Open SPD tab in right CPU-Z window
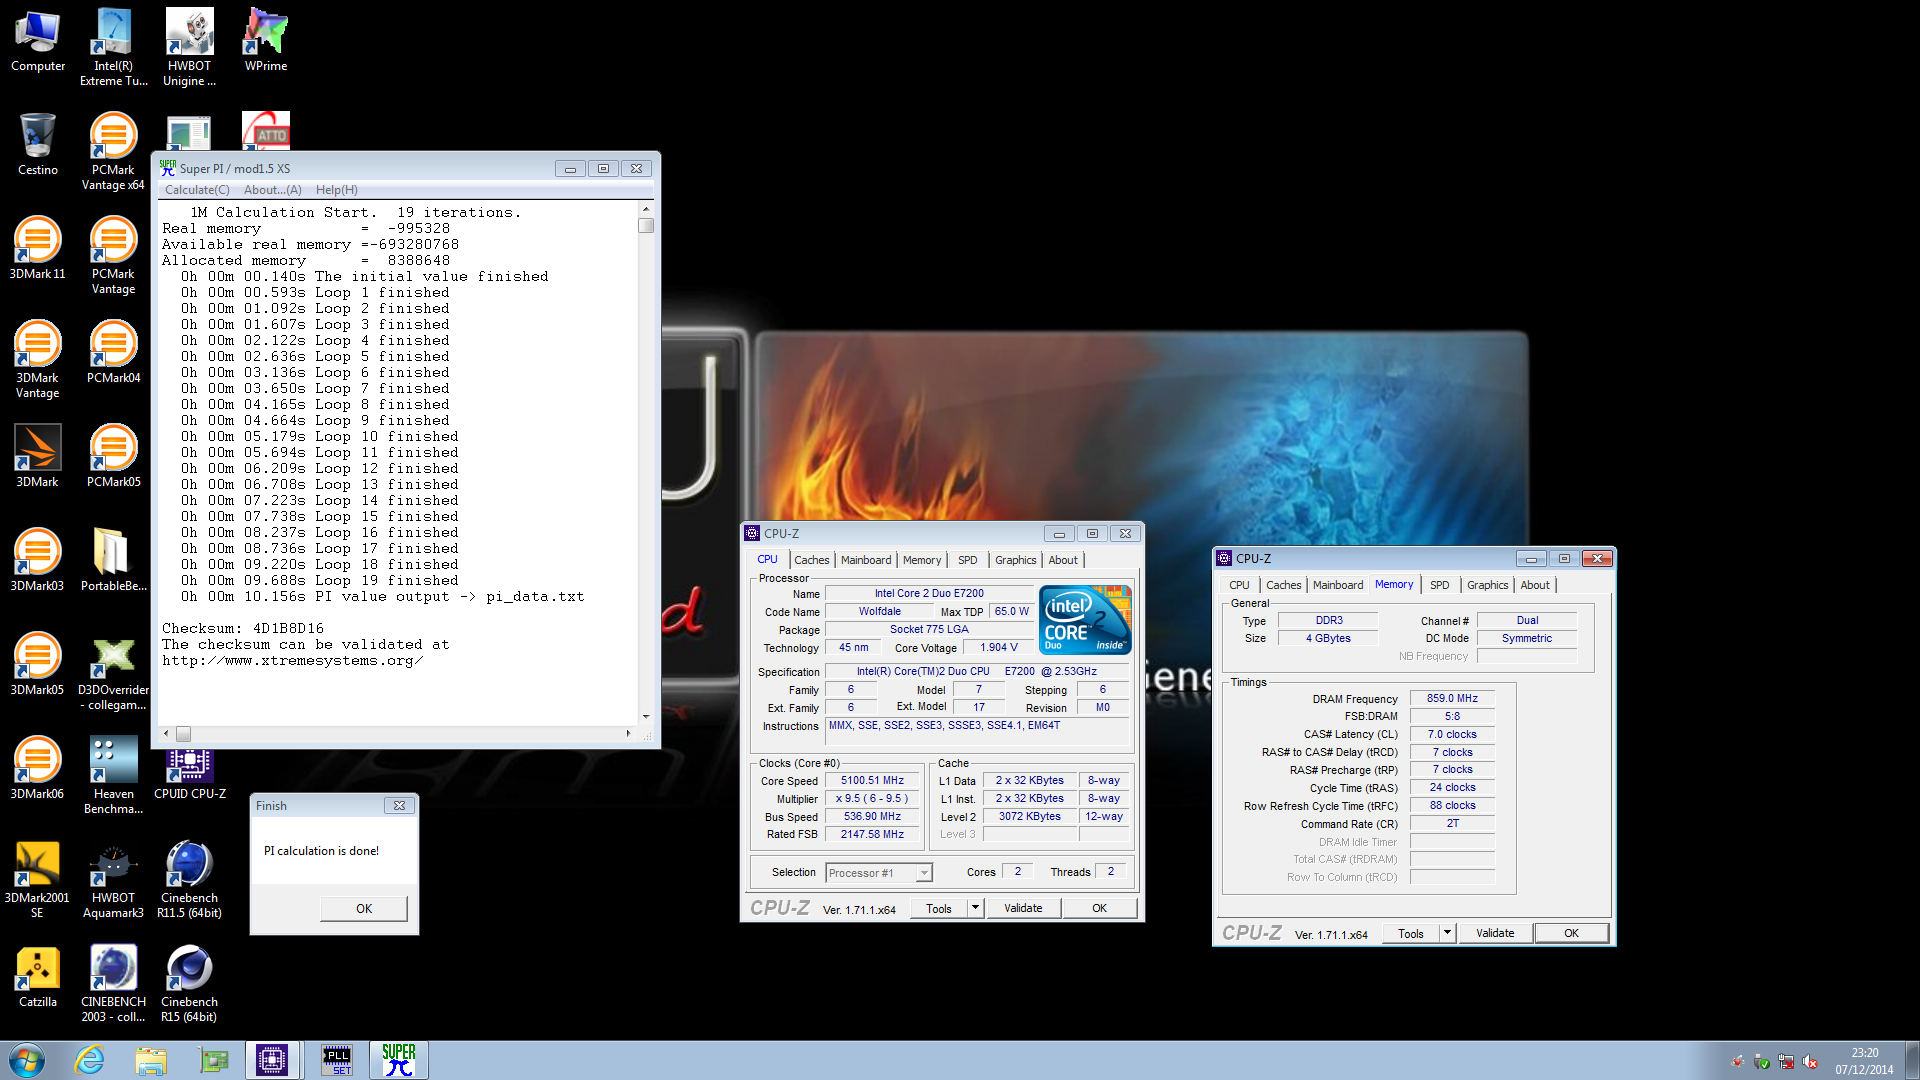The image size is (1920, 1080). click(x=1439, y=585)
